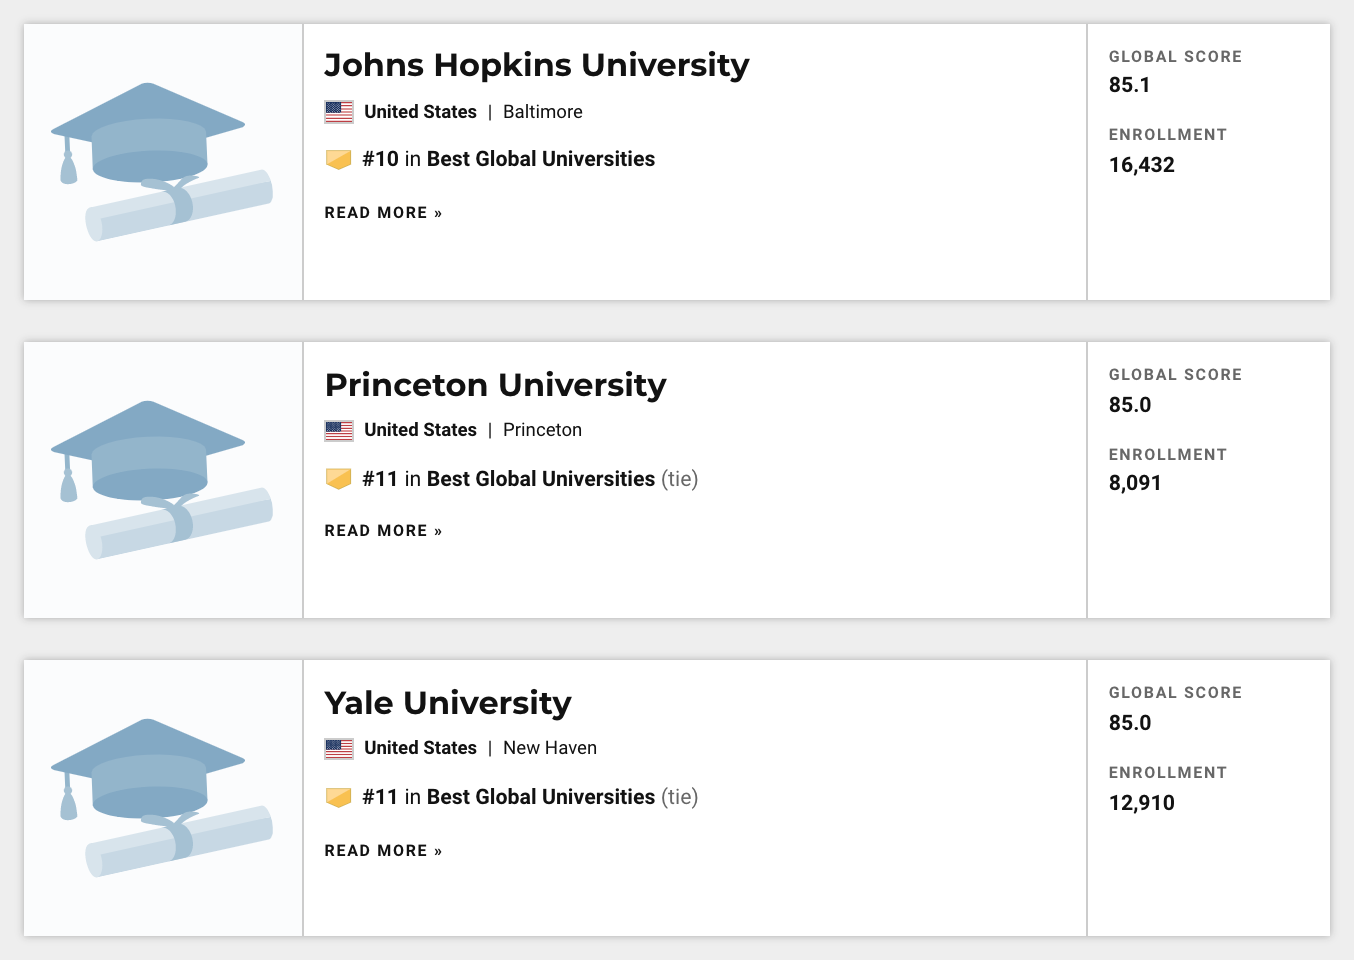This screenshot has width=1354, height=960.
Task: Click Yale graduation cap thumbnail
Action: coord(162,798)
